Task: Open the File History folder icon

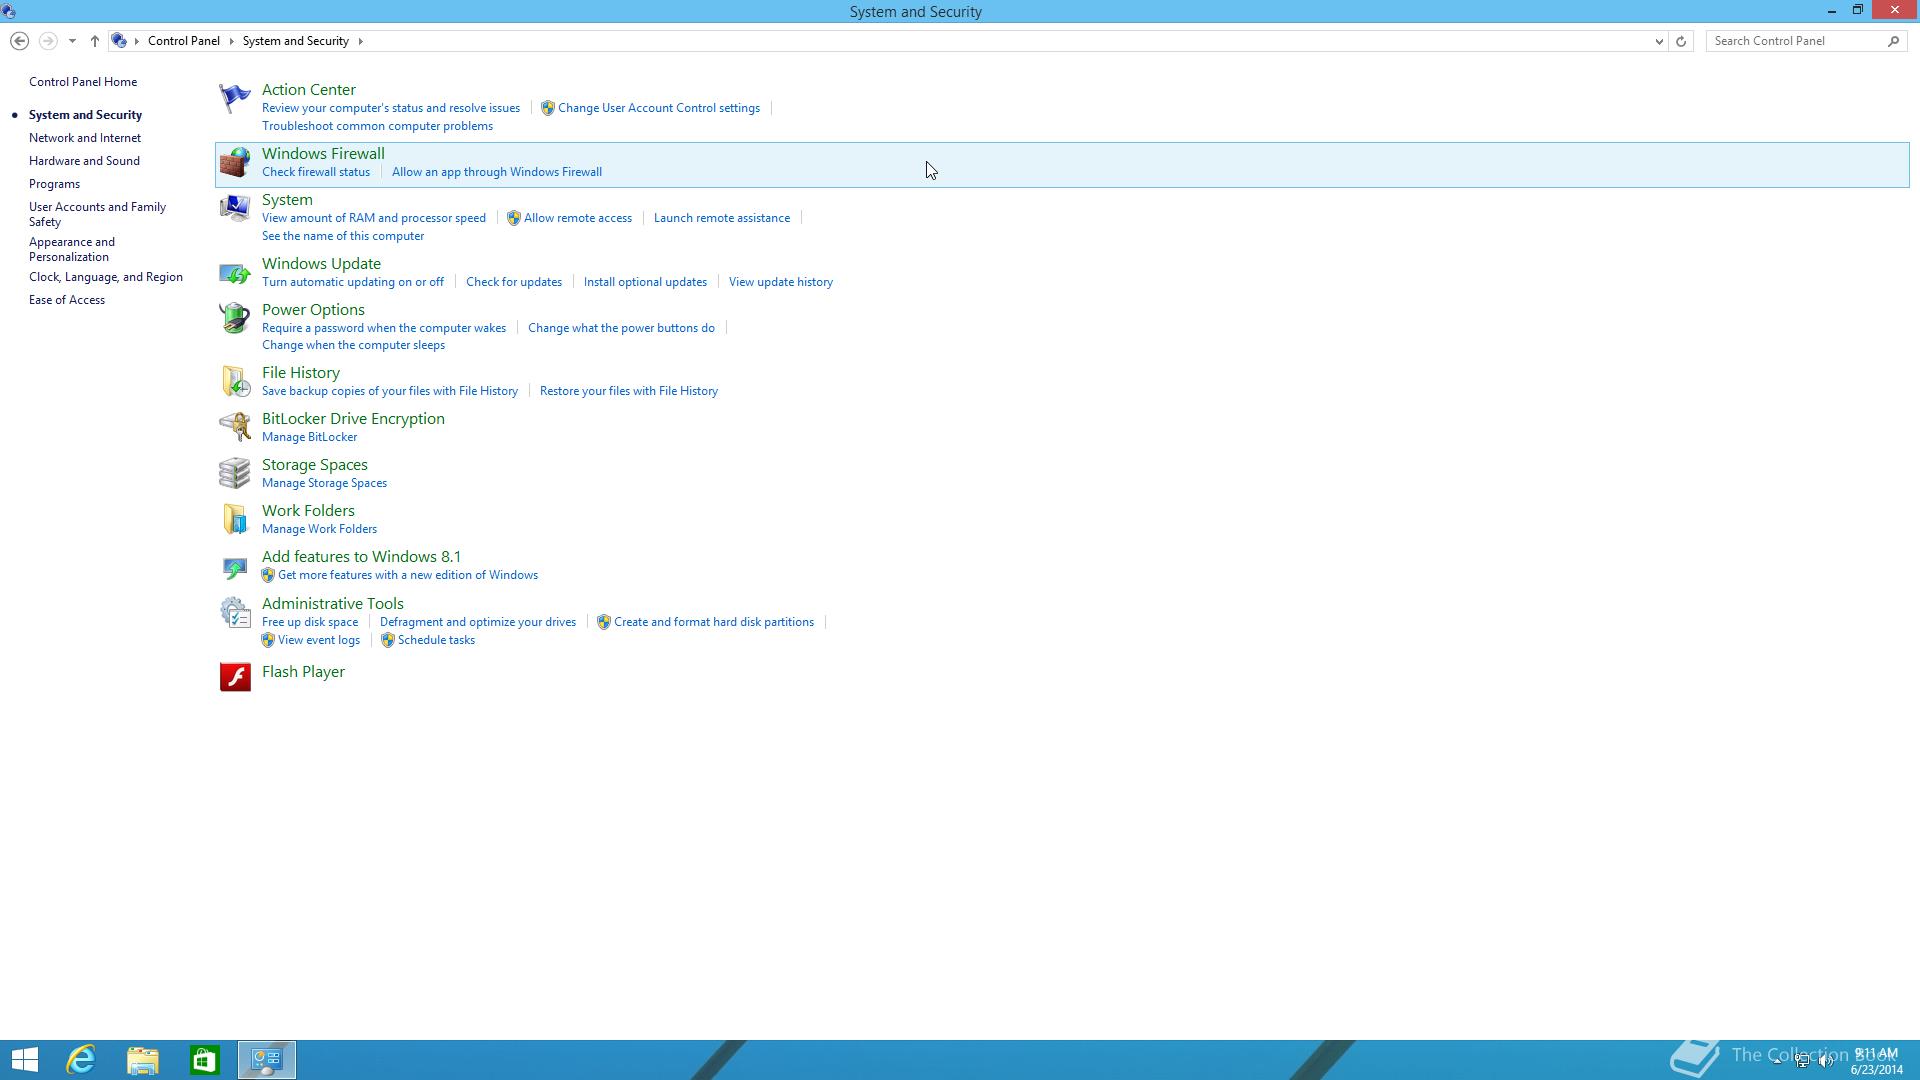Action: pyautogui.click(x=234, y=381)
